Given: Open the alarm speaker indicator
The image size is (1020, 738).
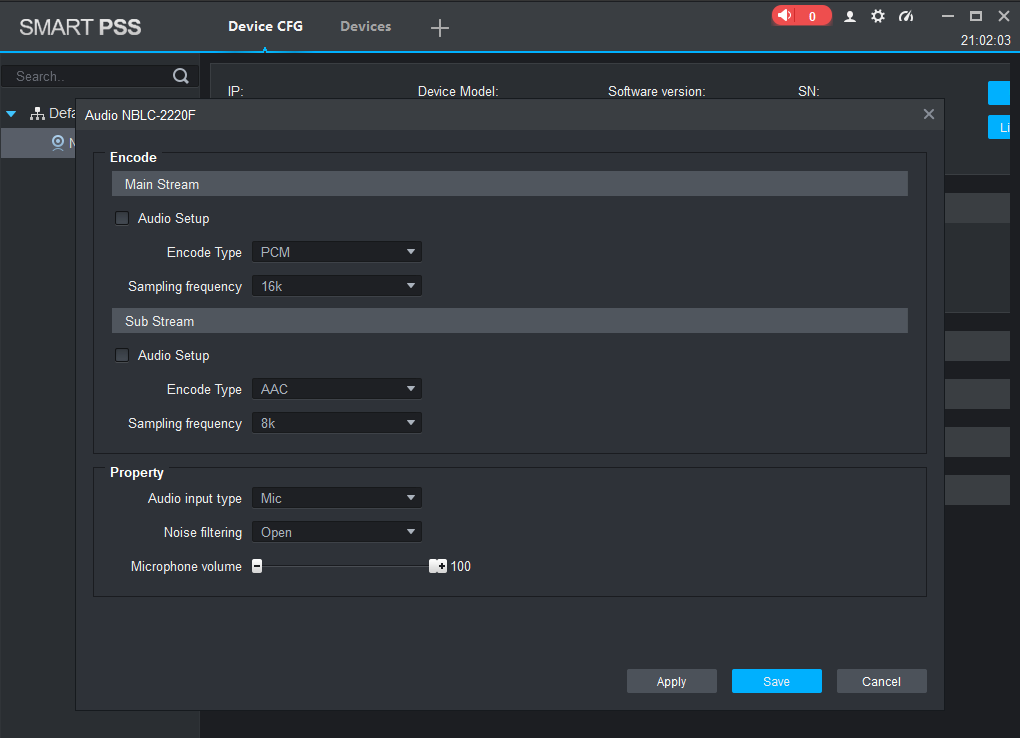Looking at the screenshot, I should (x=801, y=16).
